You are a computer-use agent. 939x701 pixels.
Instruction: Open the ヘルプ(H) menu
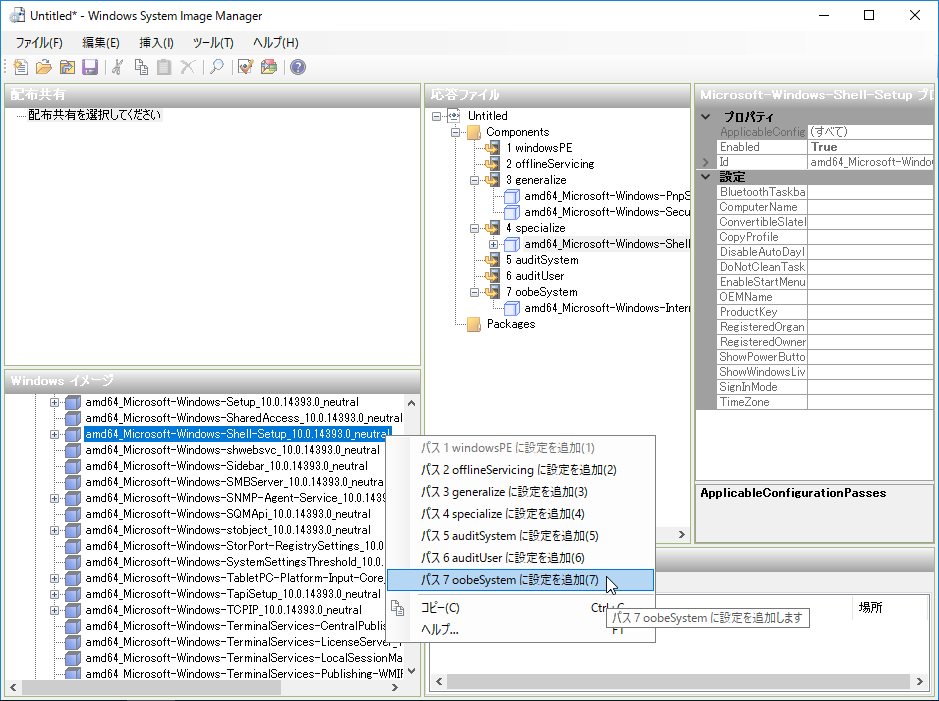[x=275, y=43]
